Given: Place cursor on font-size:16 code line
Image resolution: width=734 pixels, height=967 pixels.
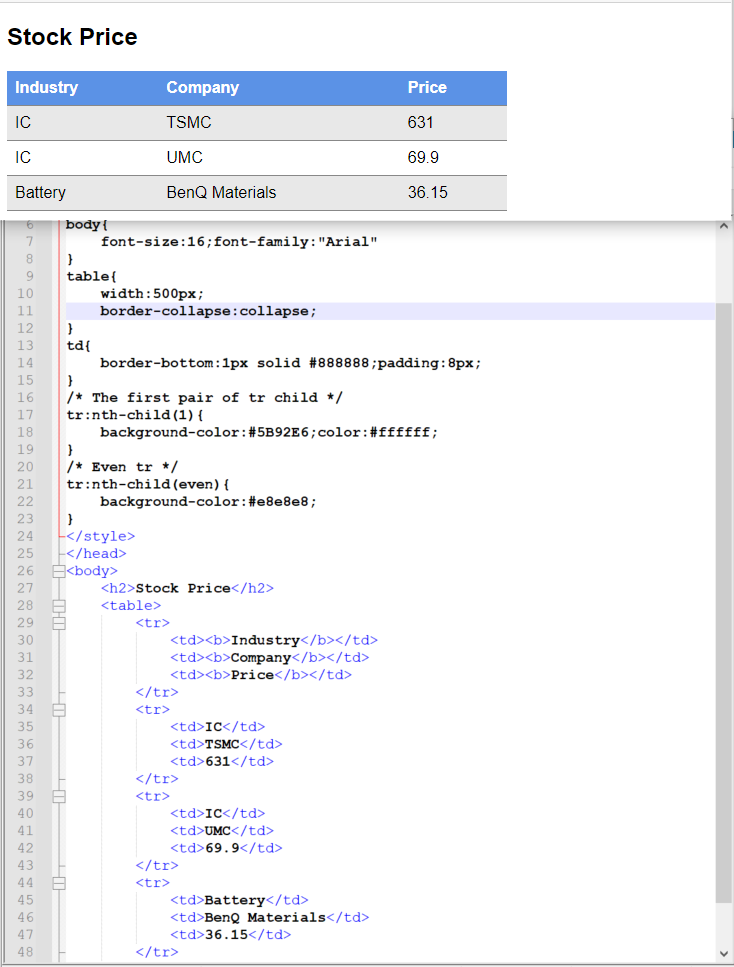Looking at the screenshot, I should [x=239, y=242].
